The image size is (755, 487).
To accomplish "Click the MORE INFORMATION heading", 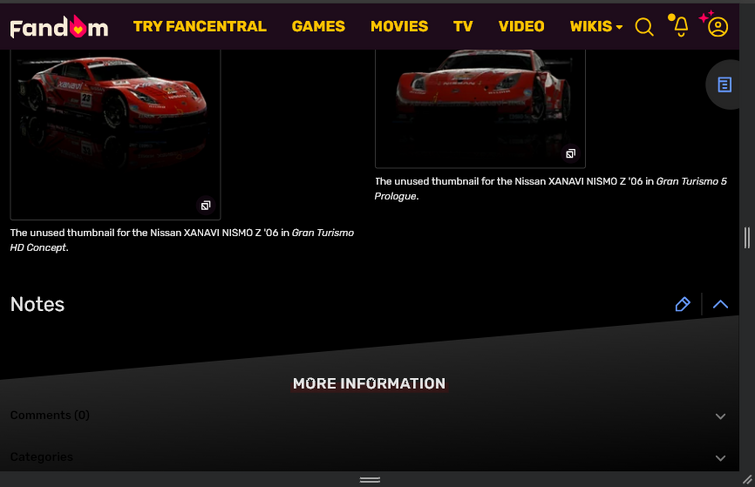I will 369,383.
